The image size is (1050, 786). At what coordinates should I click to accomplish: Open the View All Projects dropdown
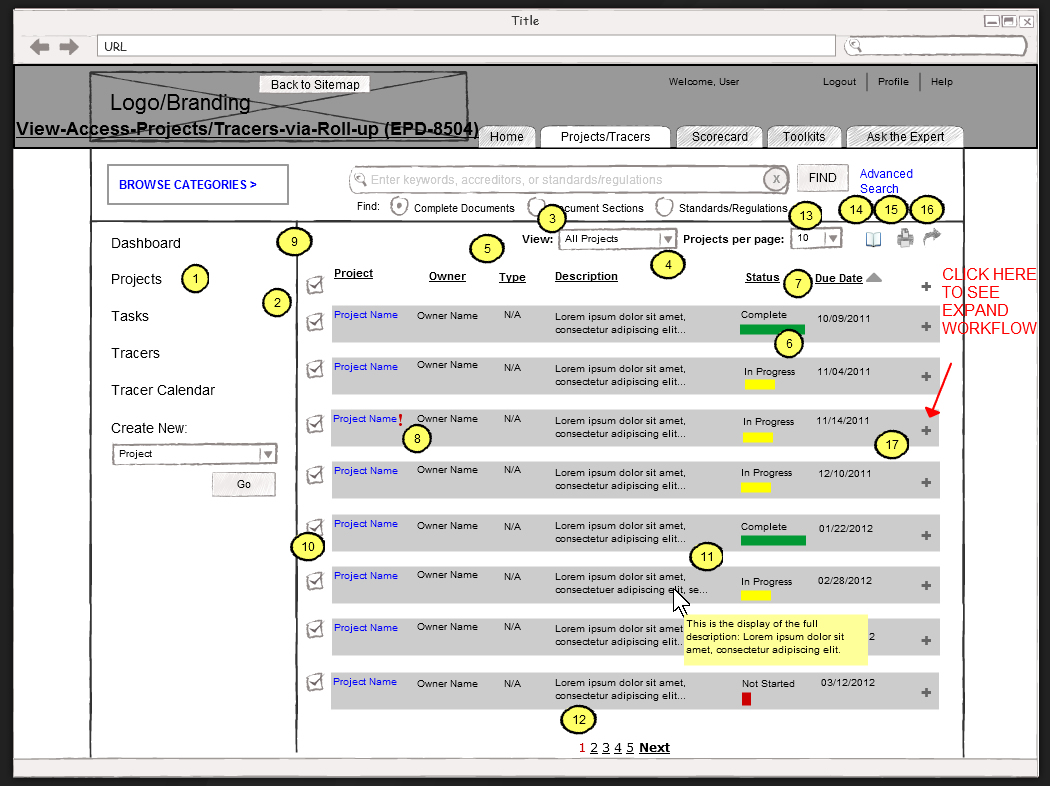[x=617, y=239]
